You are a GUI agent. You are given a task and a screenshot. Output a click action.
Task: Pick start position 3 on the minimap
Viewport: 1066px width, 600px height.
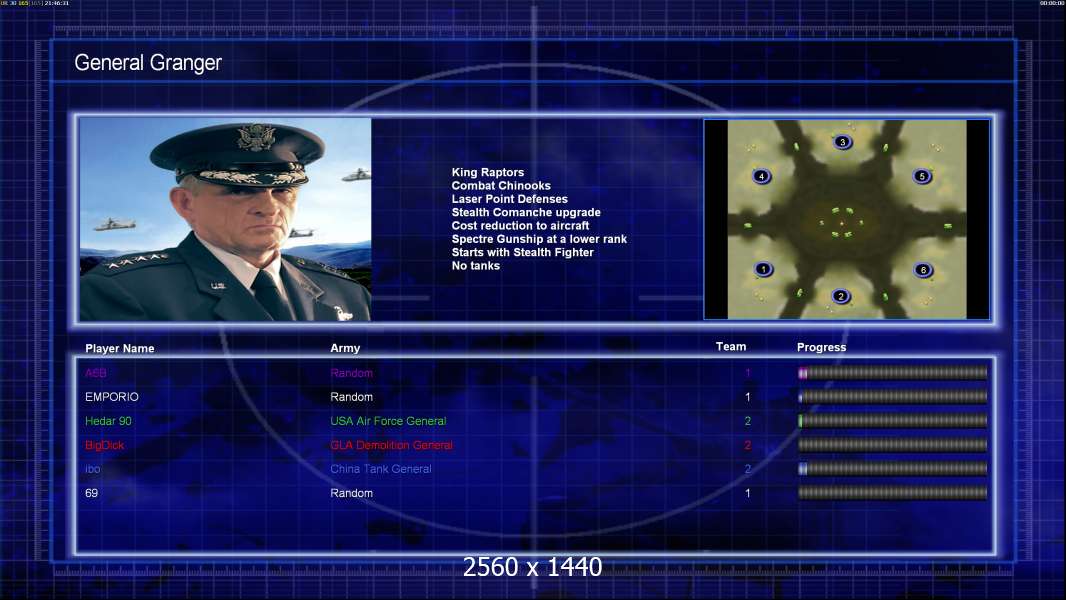point(842,142)
